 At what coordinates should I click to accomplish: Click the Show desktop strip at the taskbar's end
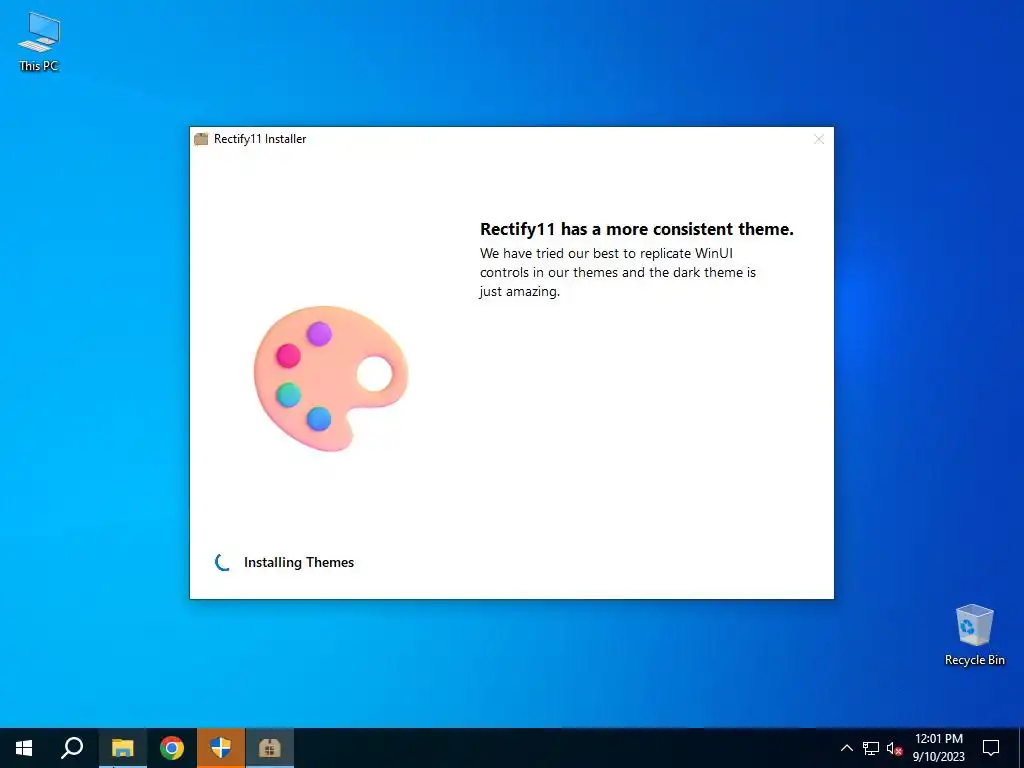point(1021,748)
